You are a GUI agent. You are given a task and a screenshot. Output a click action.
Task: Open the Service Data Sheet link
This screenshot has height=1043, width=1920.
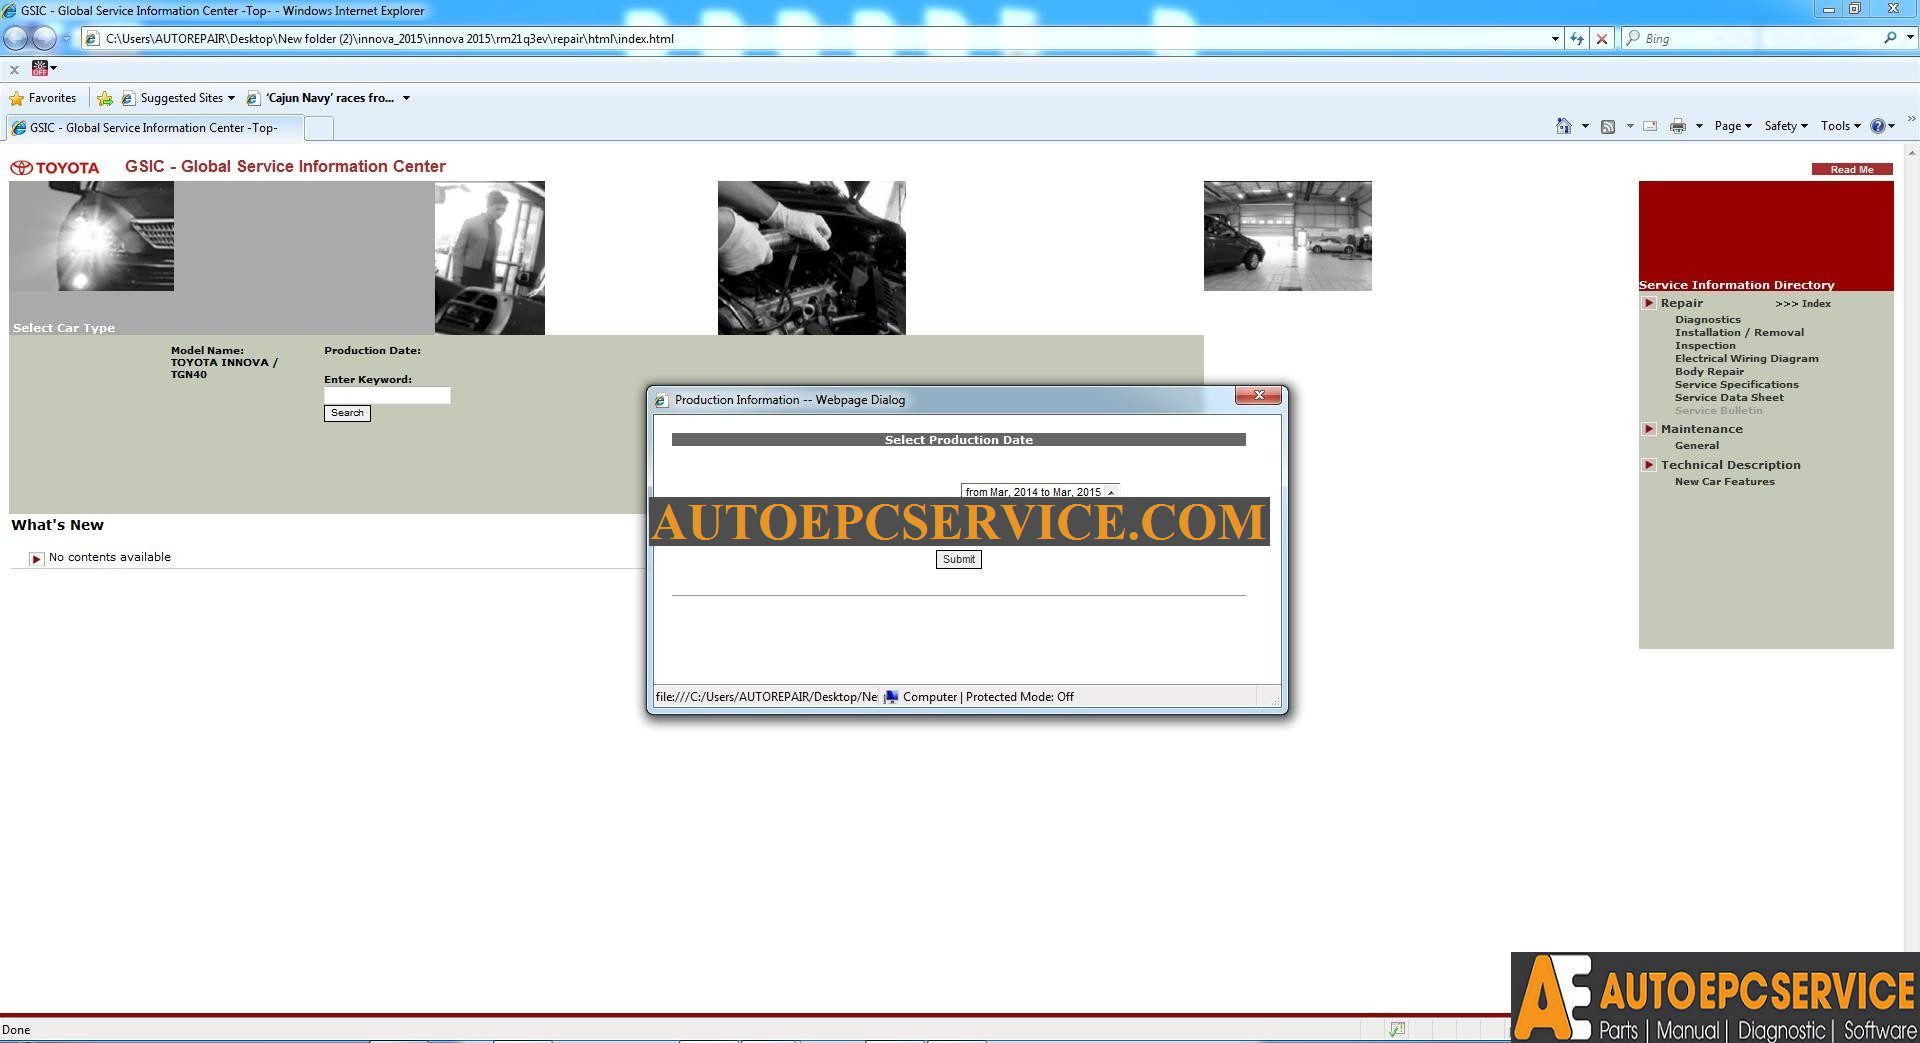click(1729, 398)
